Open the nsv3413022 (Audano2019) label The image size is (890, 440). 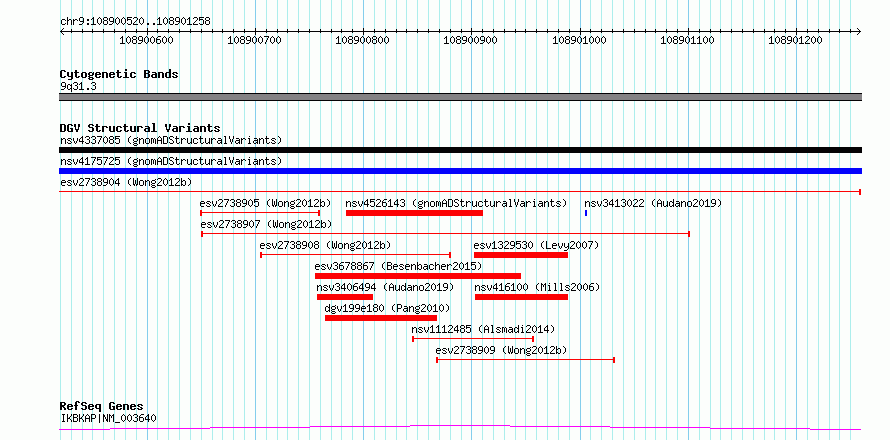[x=653, y=203]
